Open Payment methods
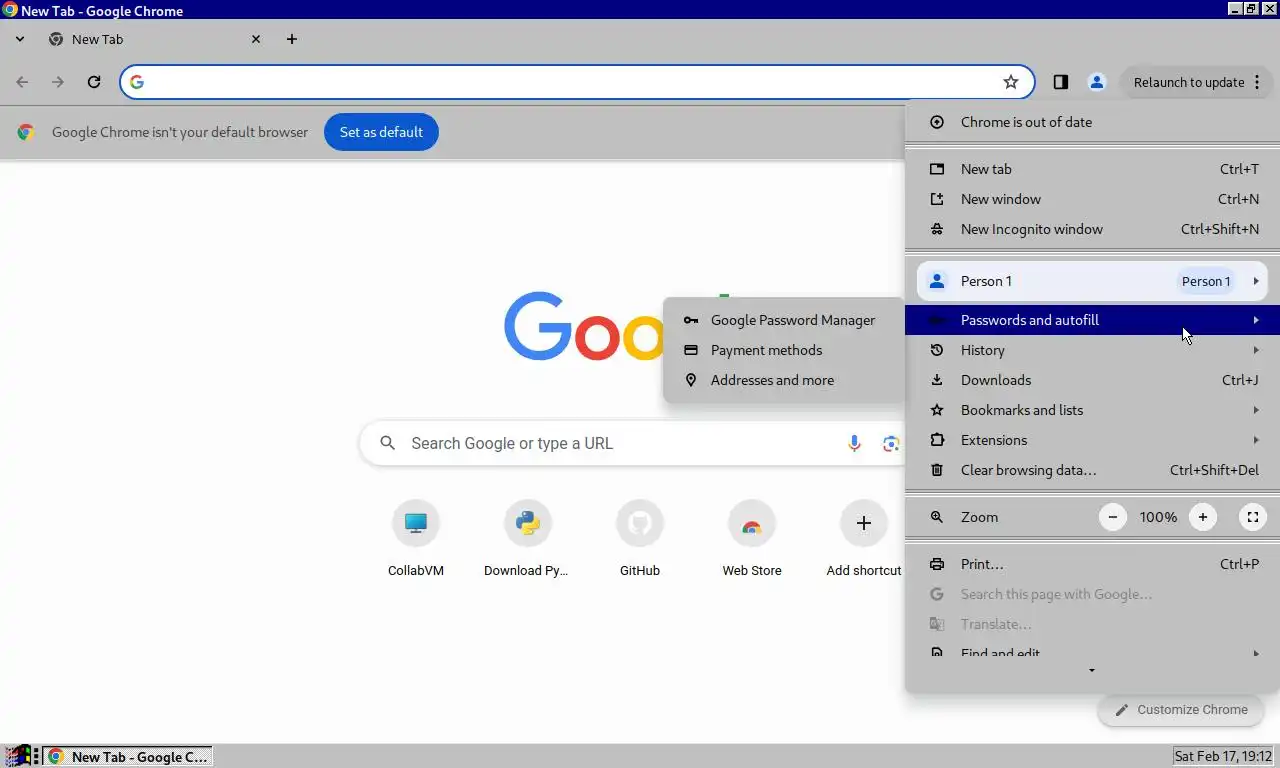 (784, 350)
